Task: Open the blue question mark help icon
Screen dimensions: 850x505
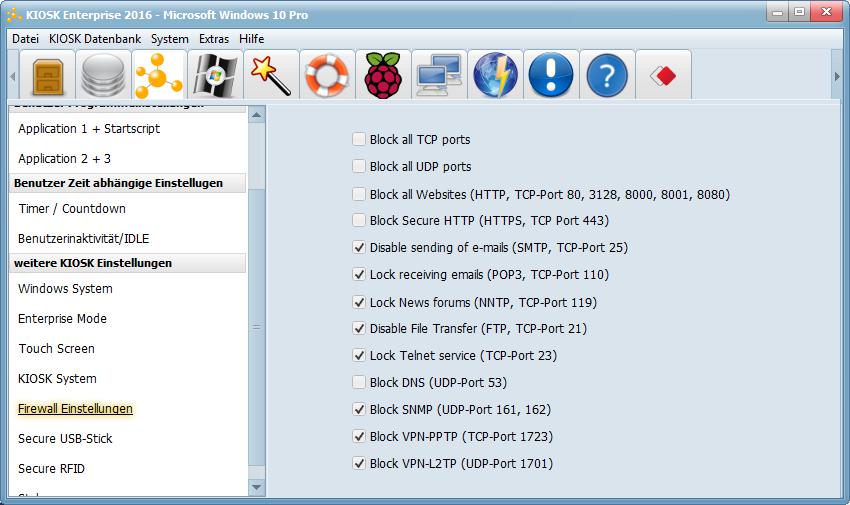Action: click(607, 75)
